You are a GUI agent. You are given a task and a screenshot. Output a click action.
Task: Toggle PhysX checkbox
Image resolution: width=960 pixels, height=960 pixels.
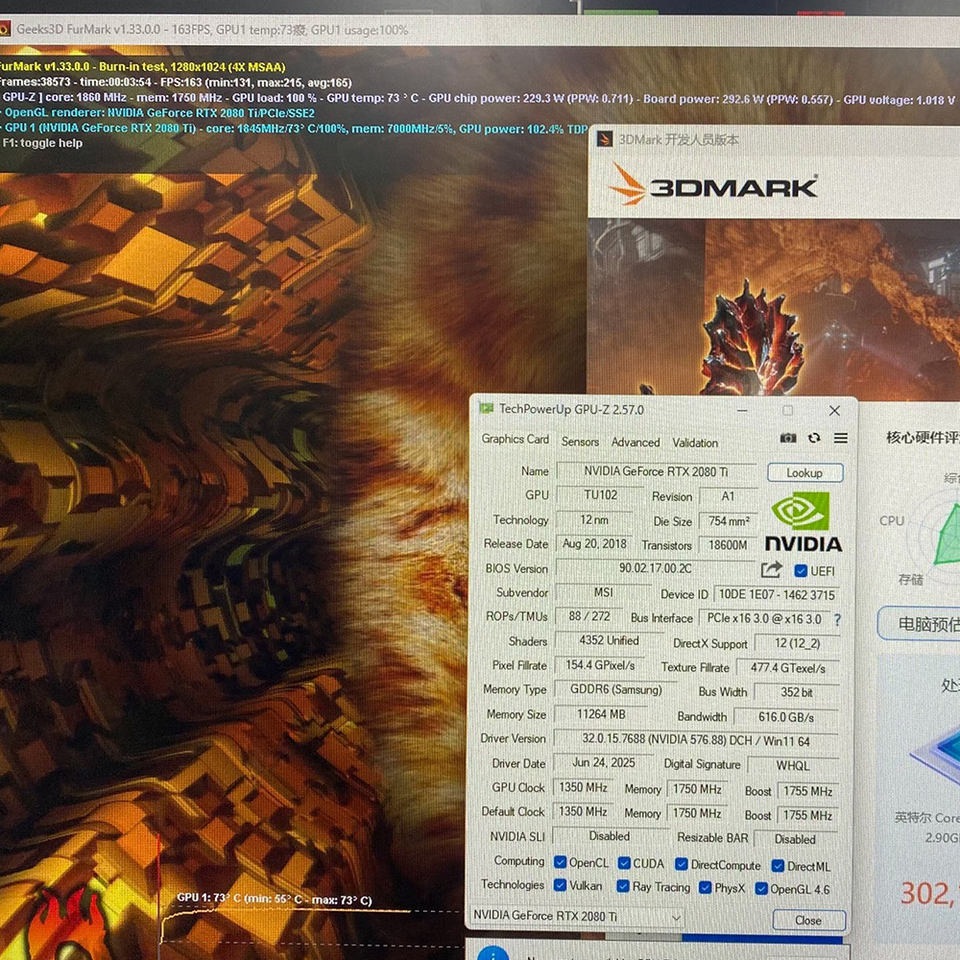[705, 887]
